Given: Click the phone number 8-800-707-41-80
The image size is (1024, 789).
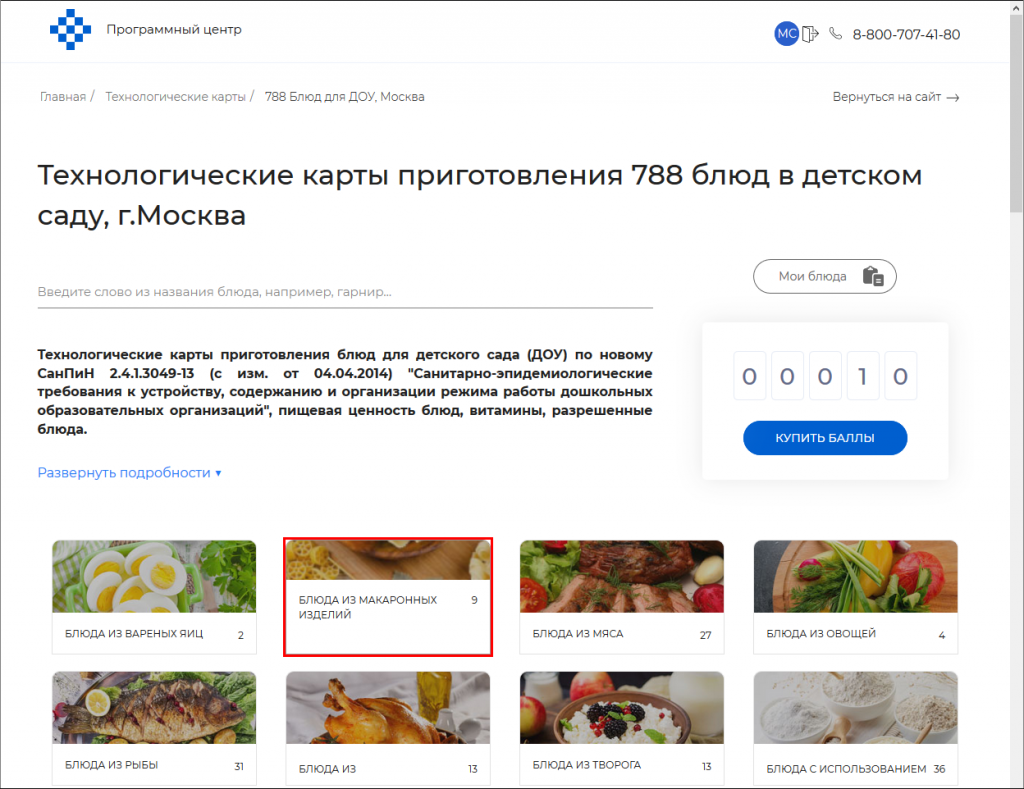Looking at the screenshot, I should pyautogui.click(x=906, y=35).
